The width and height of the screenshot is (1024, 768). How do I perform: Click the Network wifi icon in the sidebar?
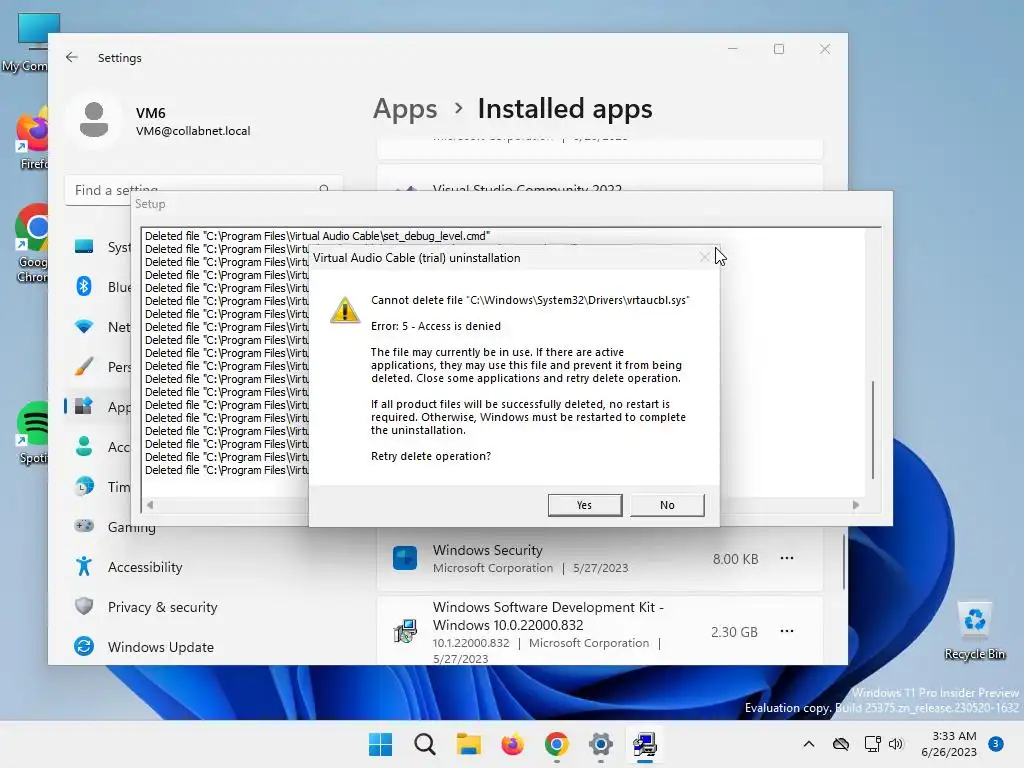84,326
